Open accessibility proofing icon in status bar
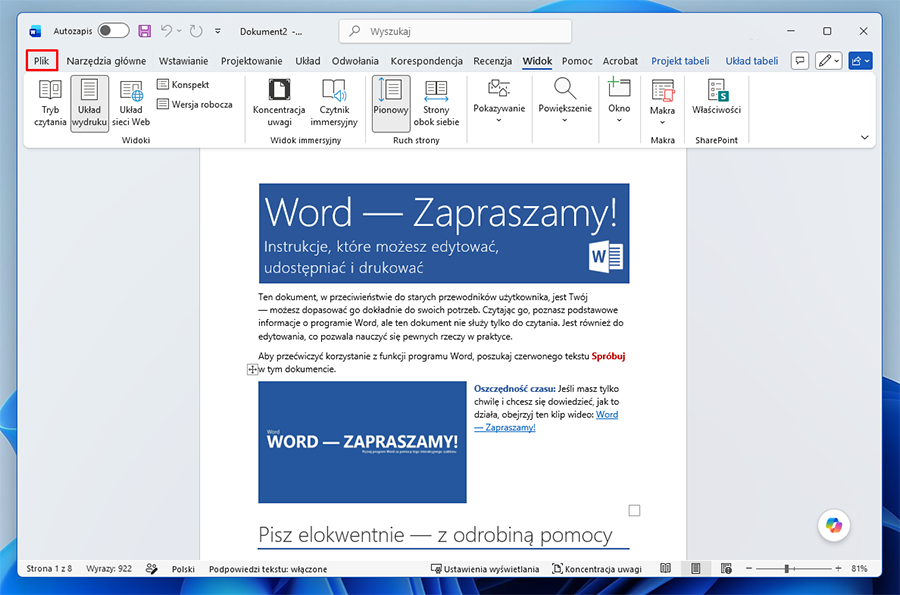This screenshot has width=900, height=595. tap(152, 569)
